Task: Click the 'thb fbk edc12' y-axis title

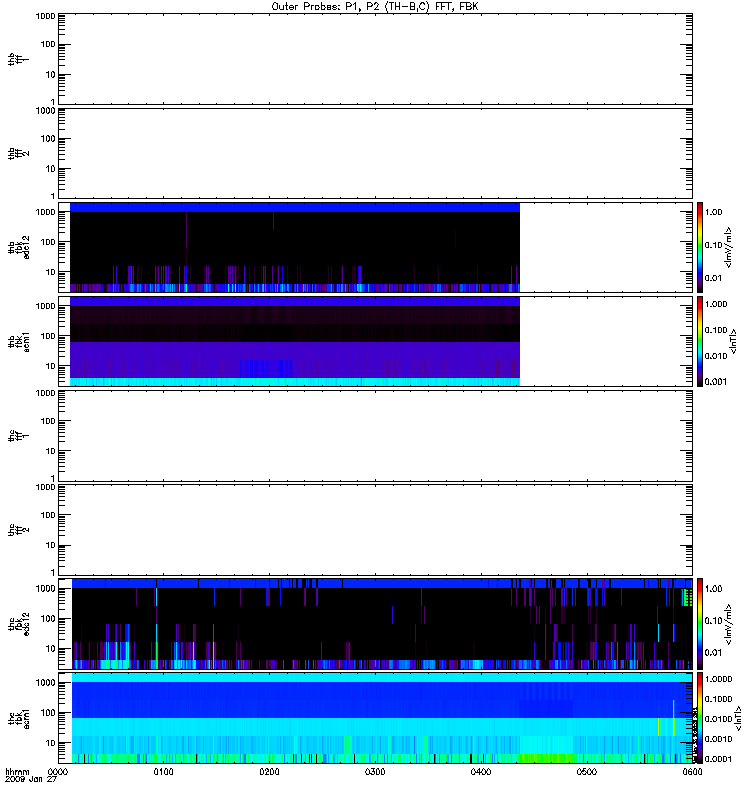Action: [19, 247]
